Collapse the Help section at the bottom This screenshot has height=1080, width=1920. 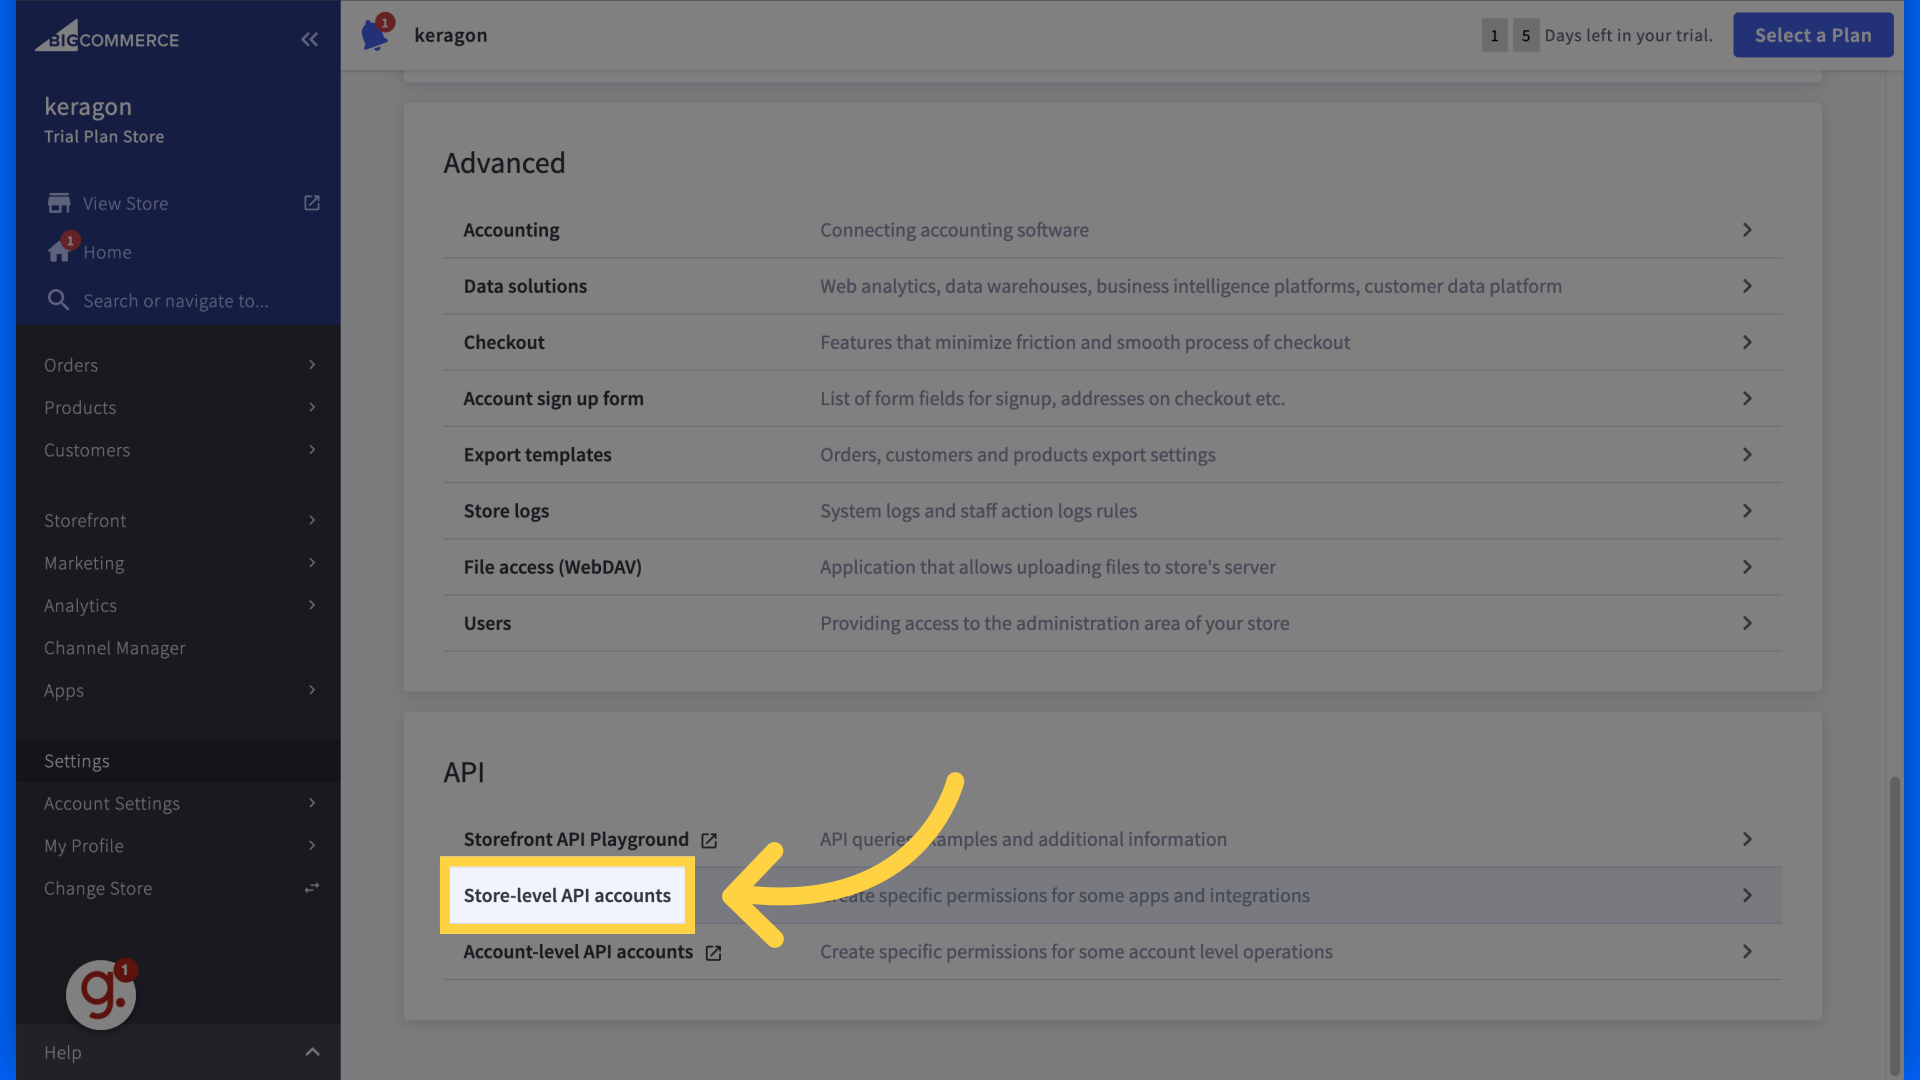pyautogui.click(x=311, y=1052)
